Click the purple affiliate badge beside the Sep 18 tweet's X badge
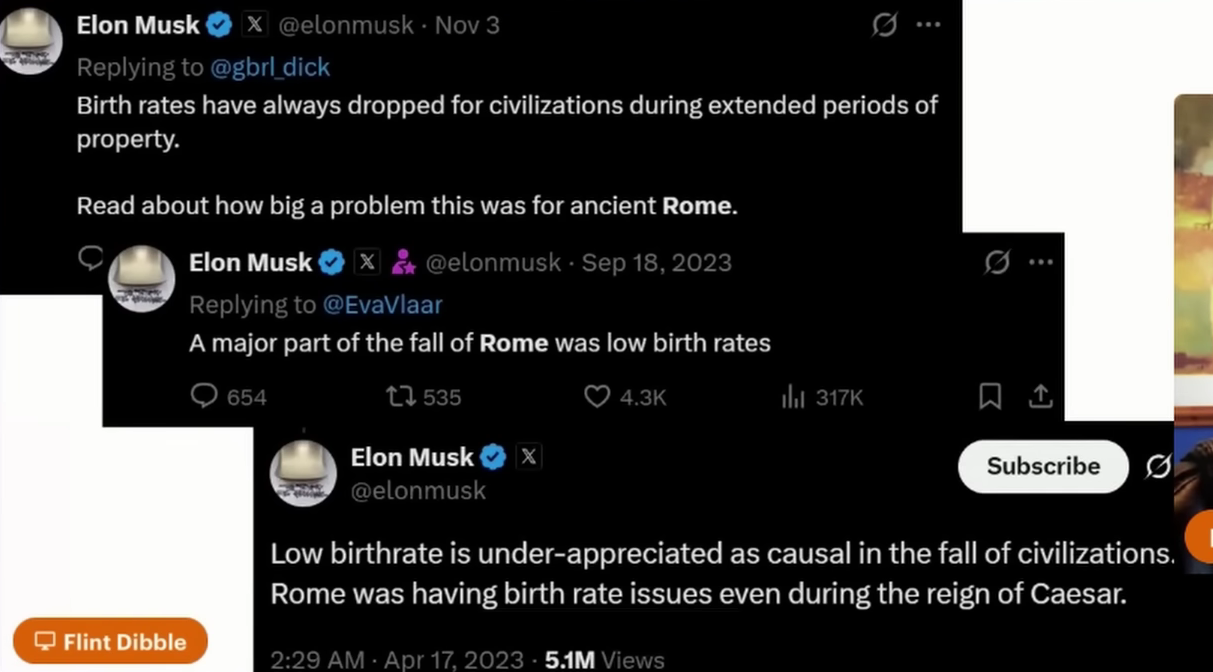1213x672 pixels. point(403,262)
